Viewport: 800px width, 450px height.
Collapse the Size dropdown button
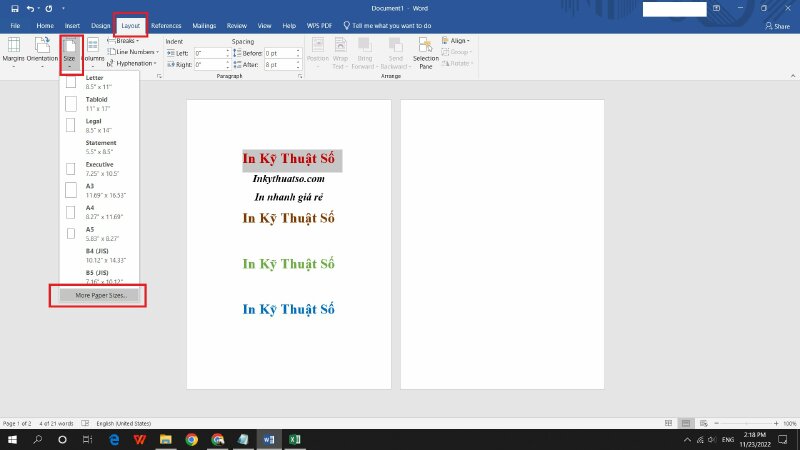[x=70, y=53]
